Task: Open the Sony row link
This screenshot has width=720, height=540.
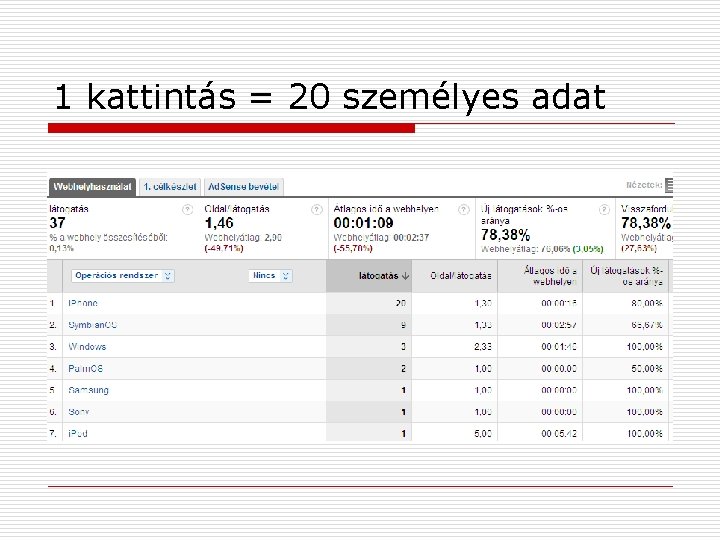Action: [x=79, y=412]
